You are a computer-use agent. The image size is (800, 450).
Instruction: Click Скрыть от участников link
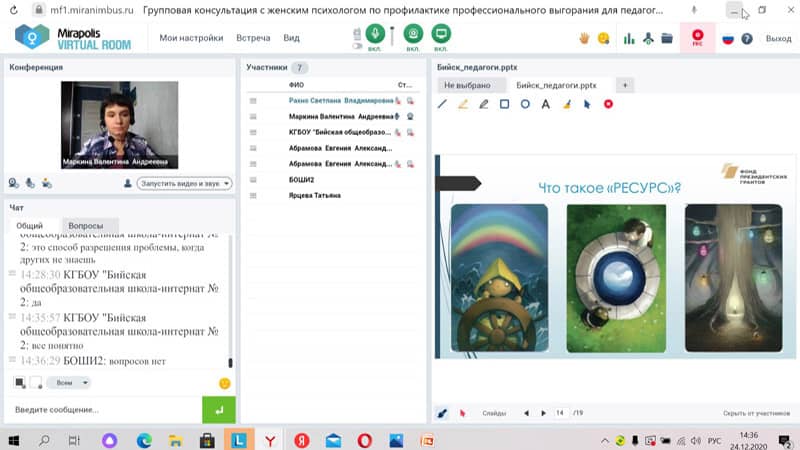(756, 413)
